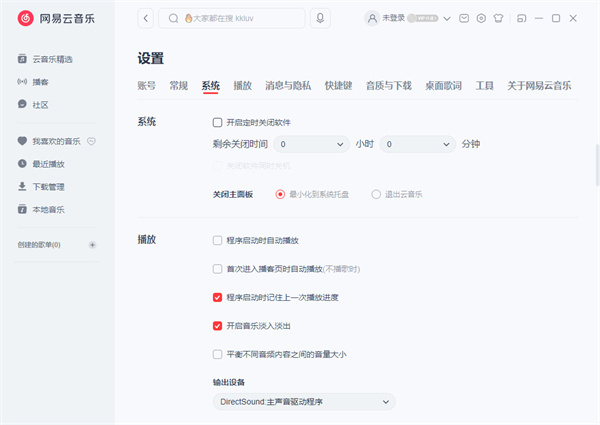Go back with the left arrow button
The image size is (600, 425).
point(146,18)
